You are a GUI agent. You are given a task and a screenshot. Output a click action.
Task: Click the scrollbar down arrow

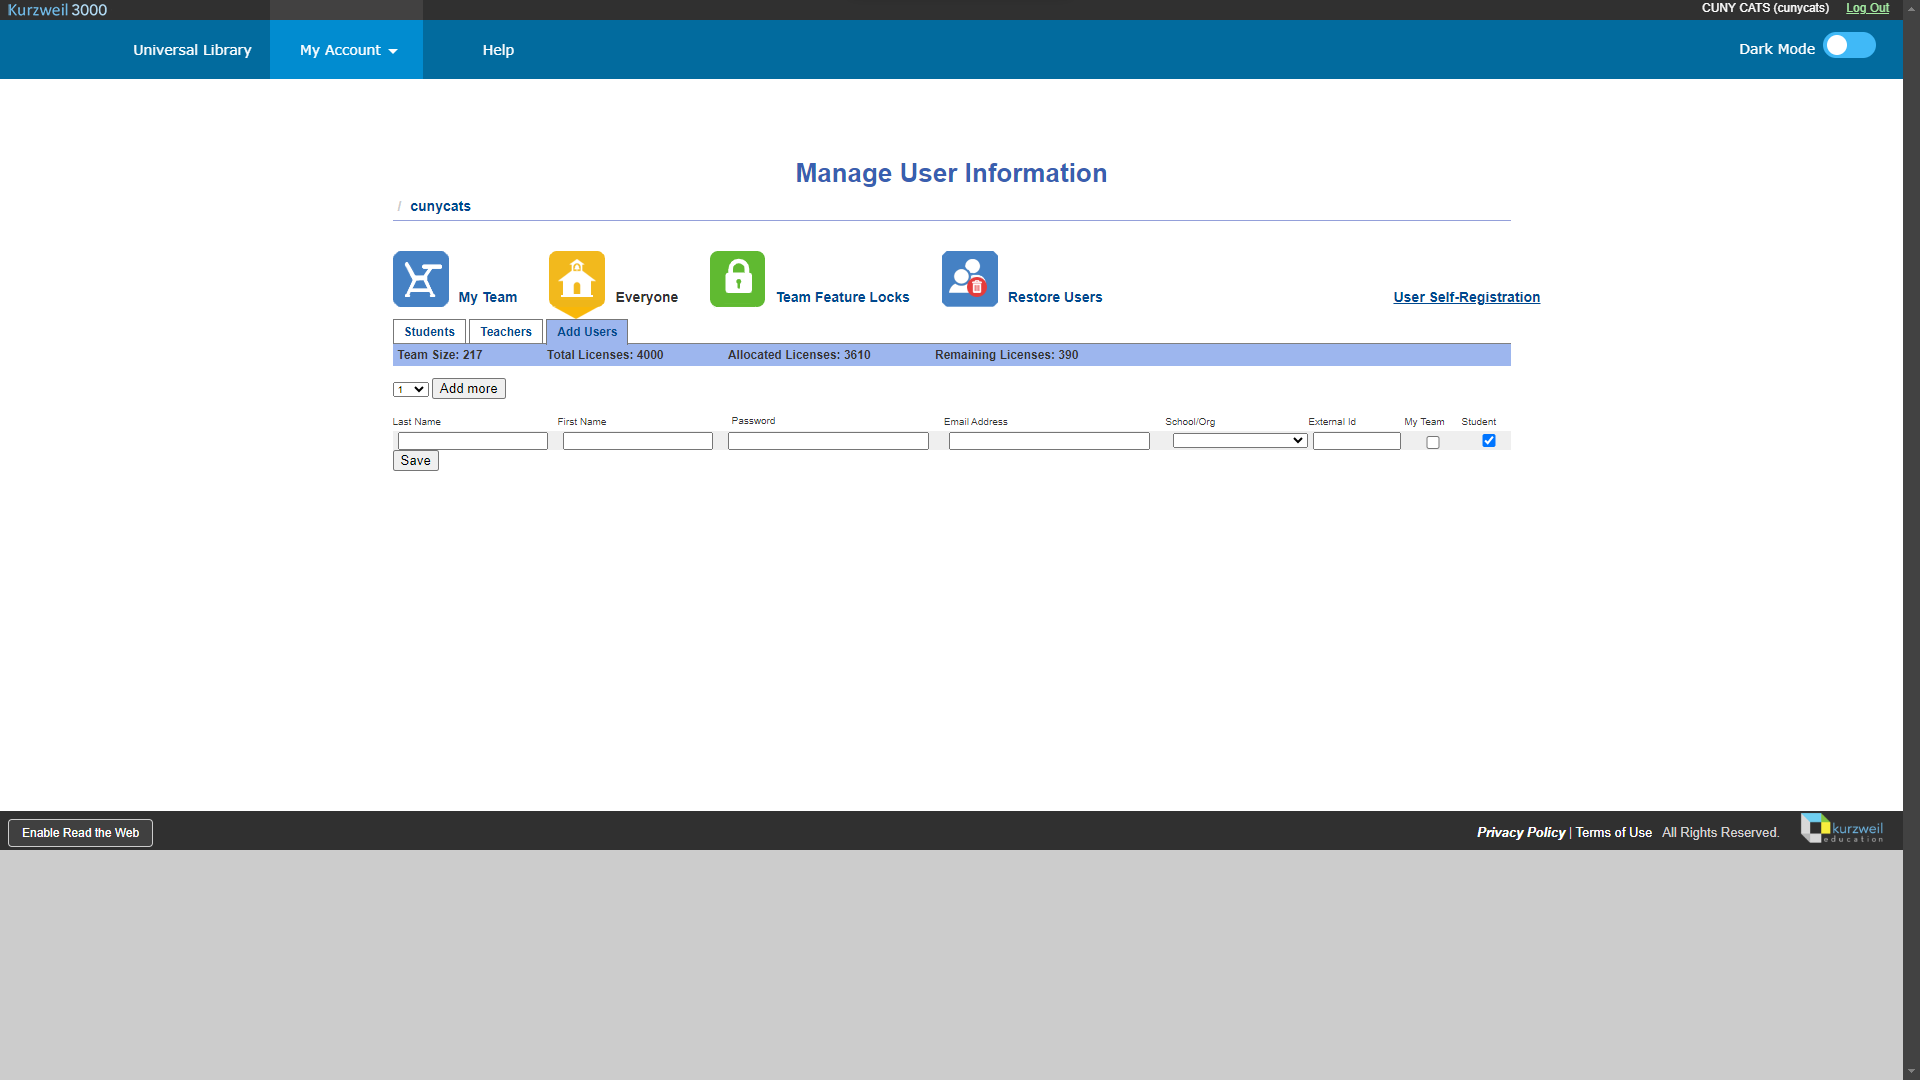coord(1911,1071)
